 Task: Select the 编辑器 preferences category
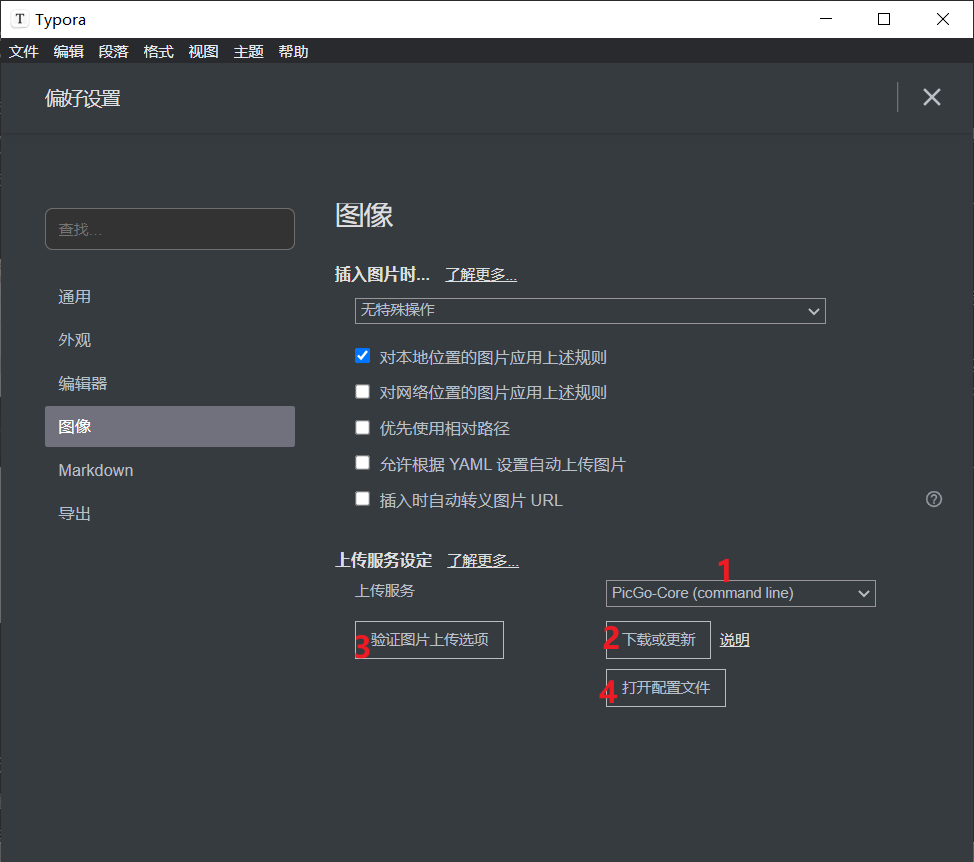pos(170,383)
